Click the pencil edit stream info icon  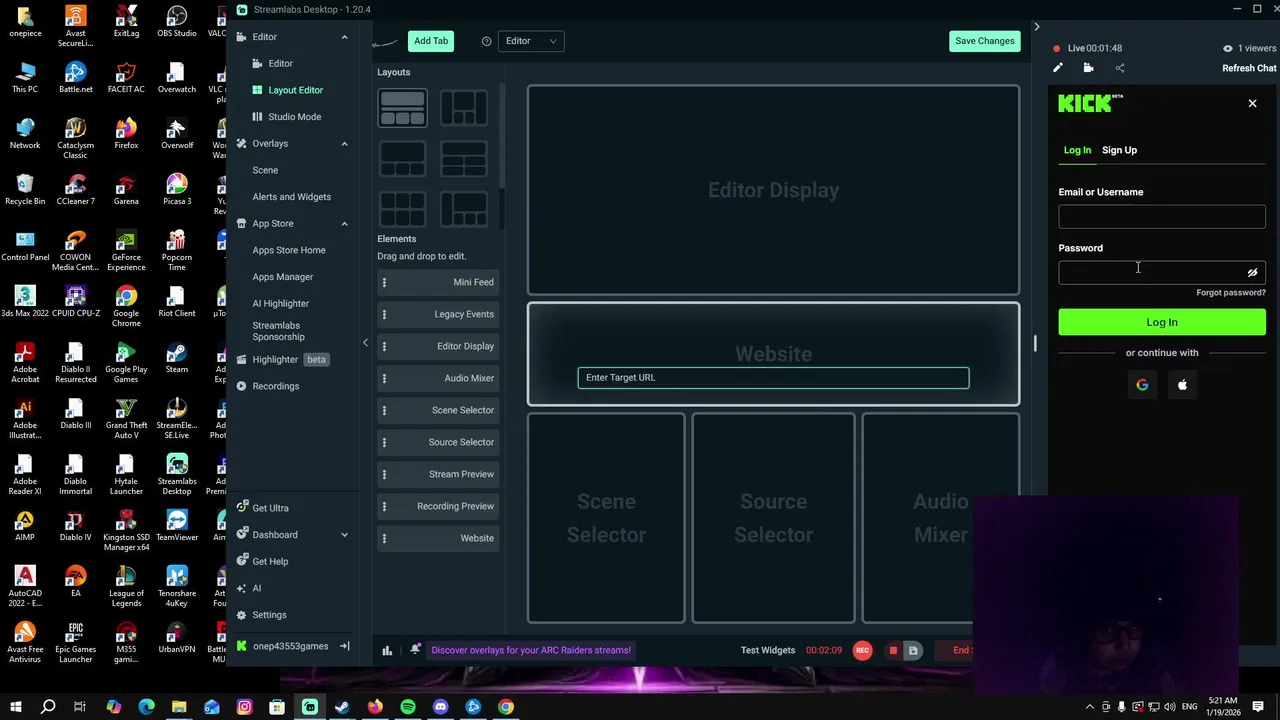click(x=1058, y=68)
